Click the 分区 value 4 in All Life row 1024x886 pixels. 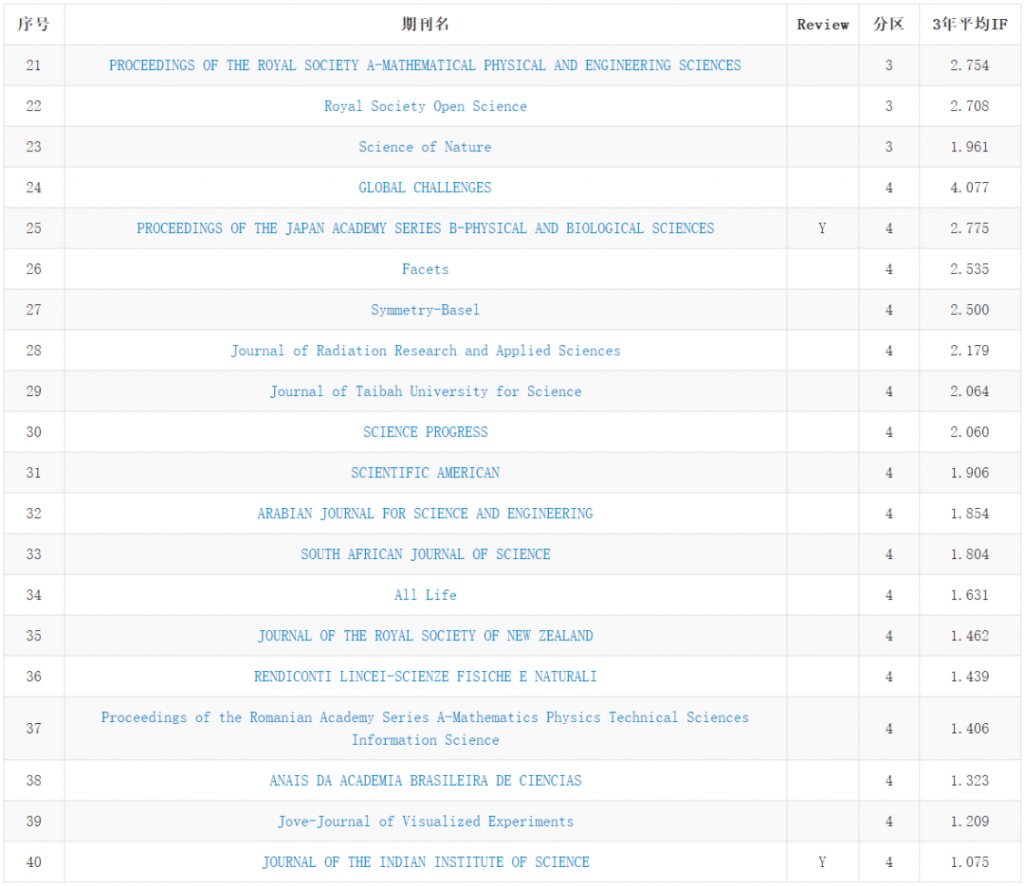point(889,595)
